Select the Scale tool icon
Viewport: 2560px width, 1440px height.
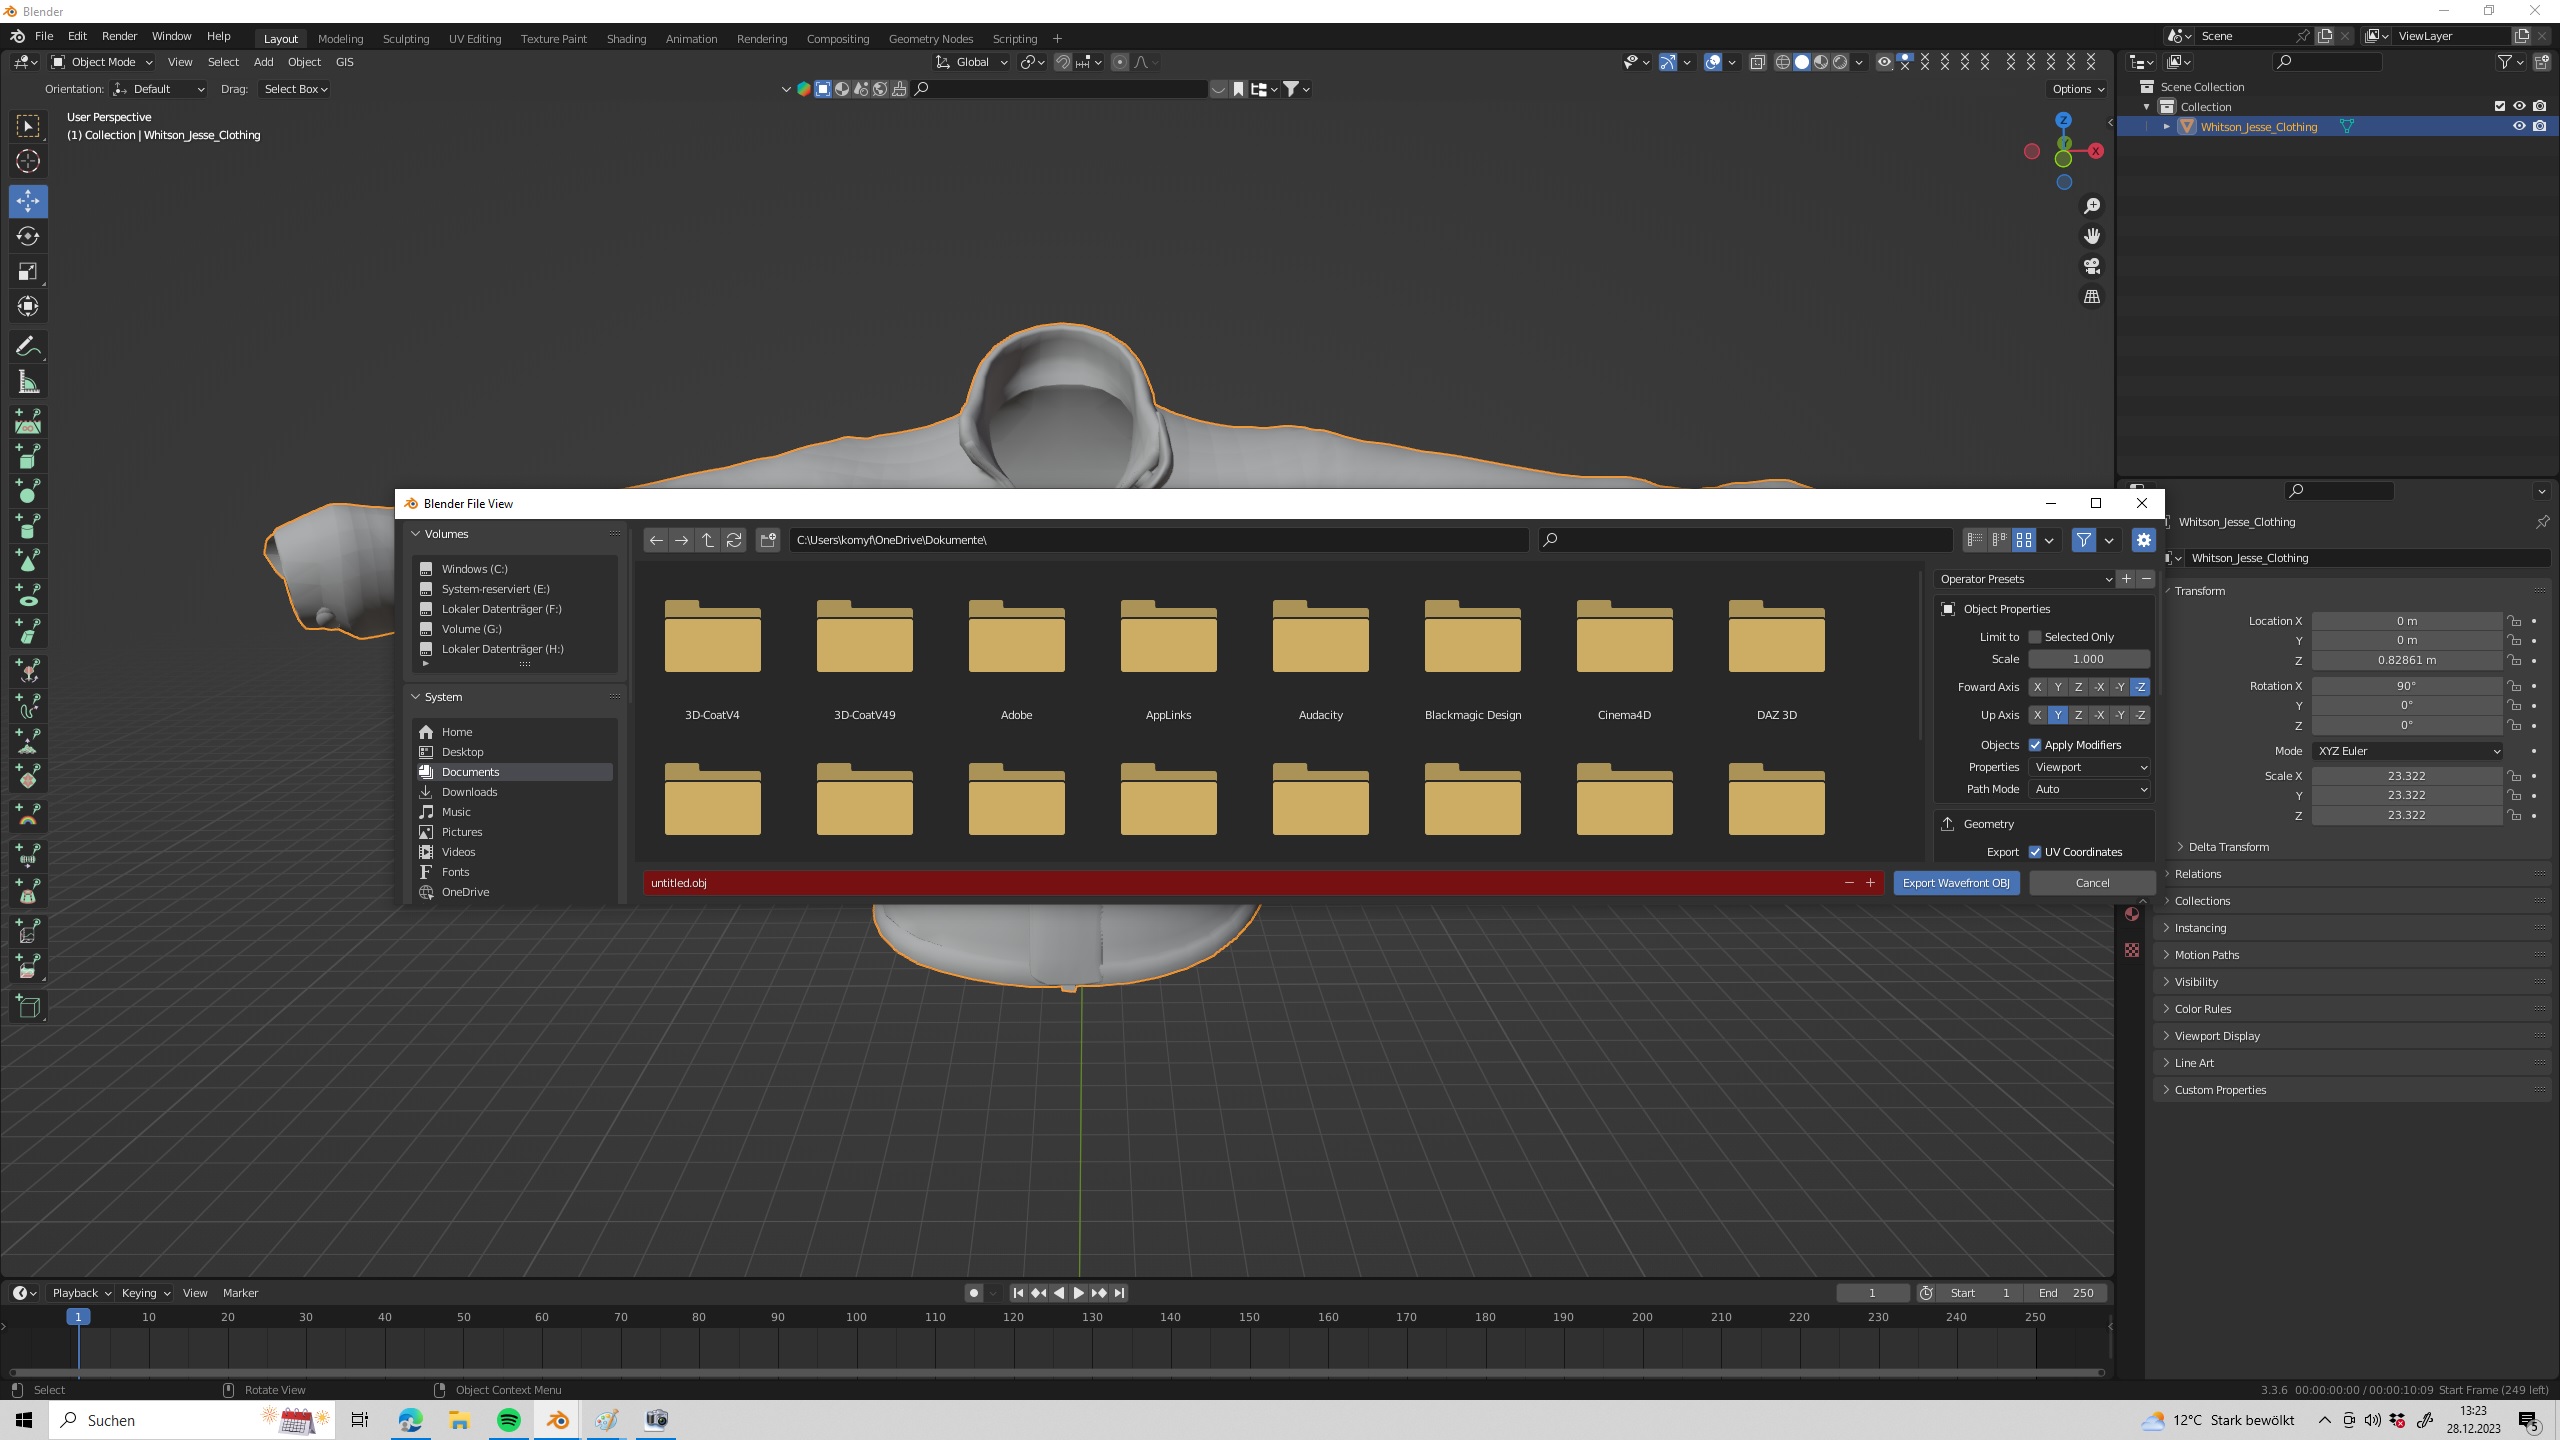click(x=28, y=271)
